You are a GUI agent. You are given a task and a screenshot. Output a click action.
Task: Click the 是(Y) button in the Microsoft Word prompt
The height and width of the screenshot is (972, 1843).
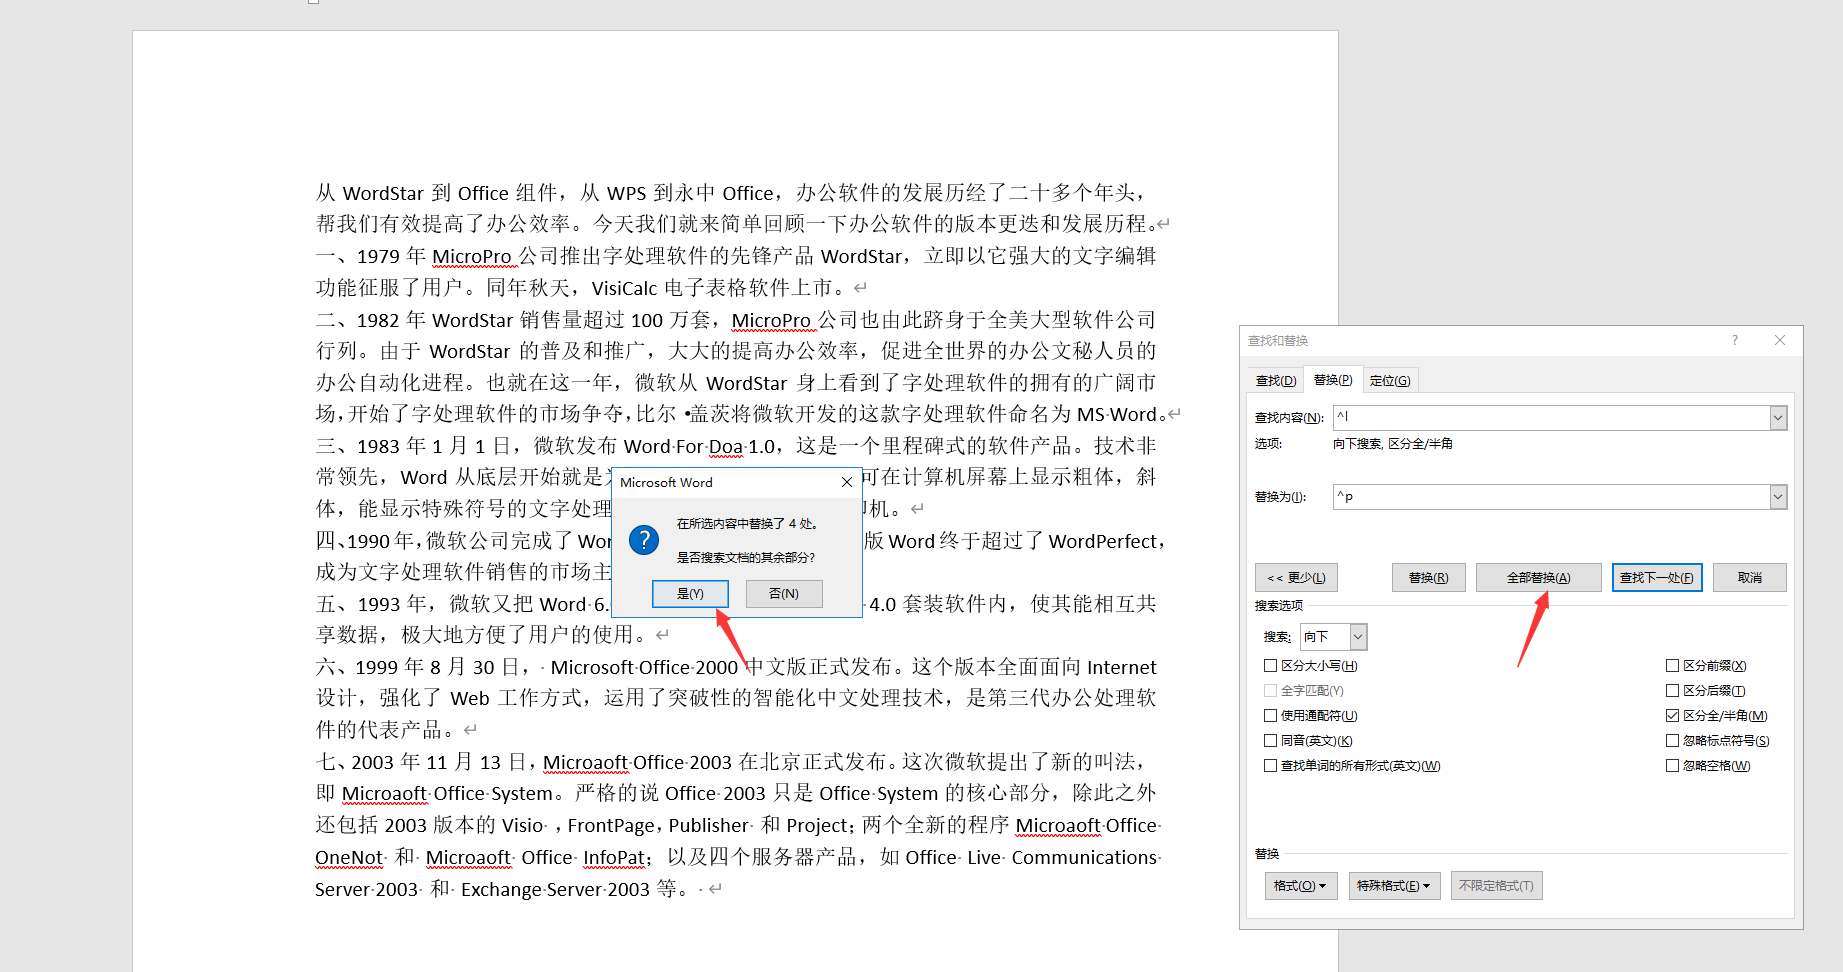(x=690, y=594)
